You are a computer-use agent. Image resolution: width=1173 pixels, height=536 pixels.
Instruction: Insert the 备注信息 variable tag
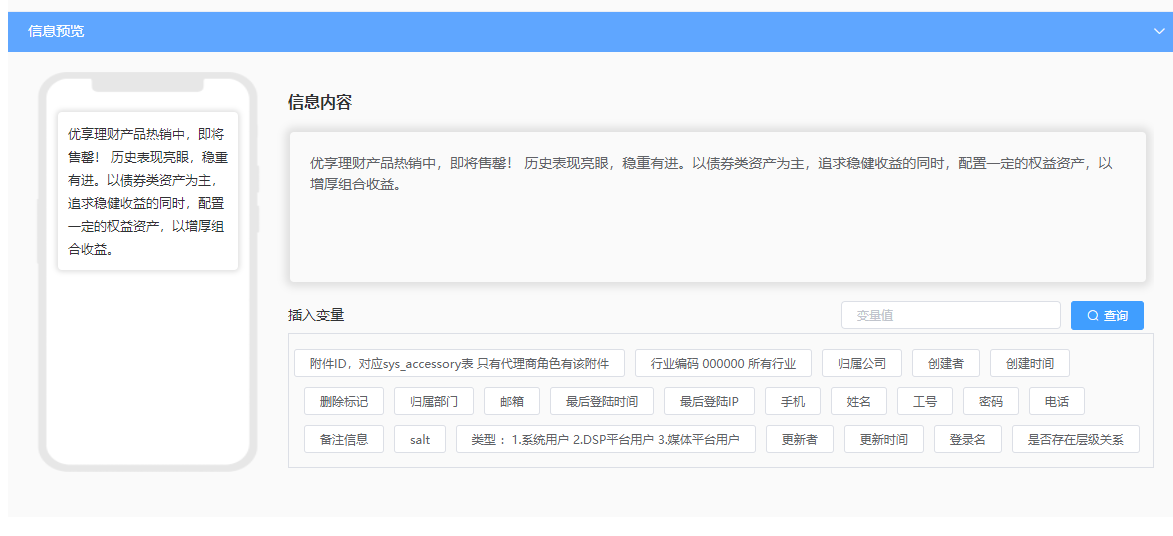tap(344, 439)
